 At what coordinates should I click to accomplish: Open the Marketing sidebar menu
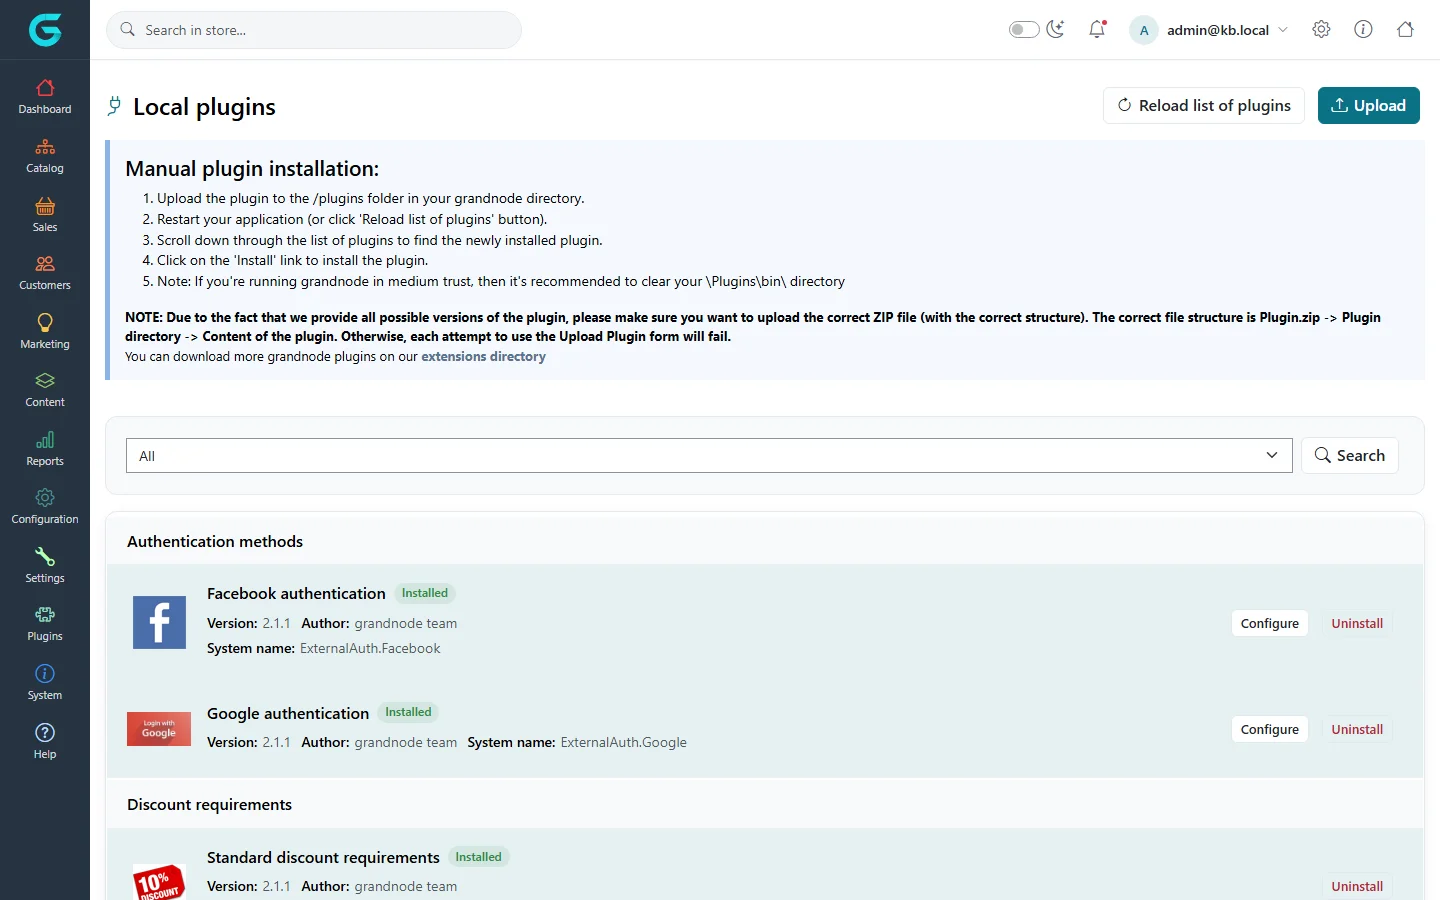tap(45, 332)
